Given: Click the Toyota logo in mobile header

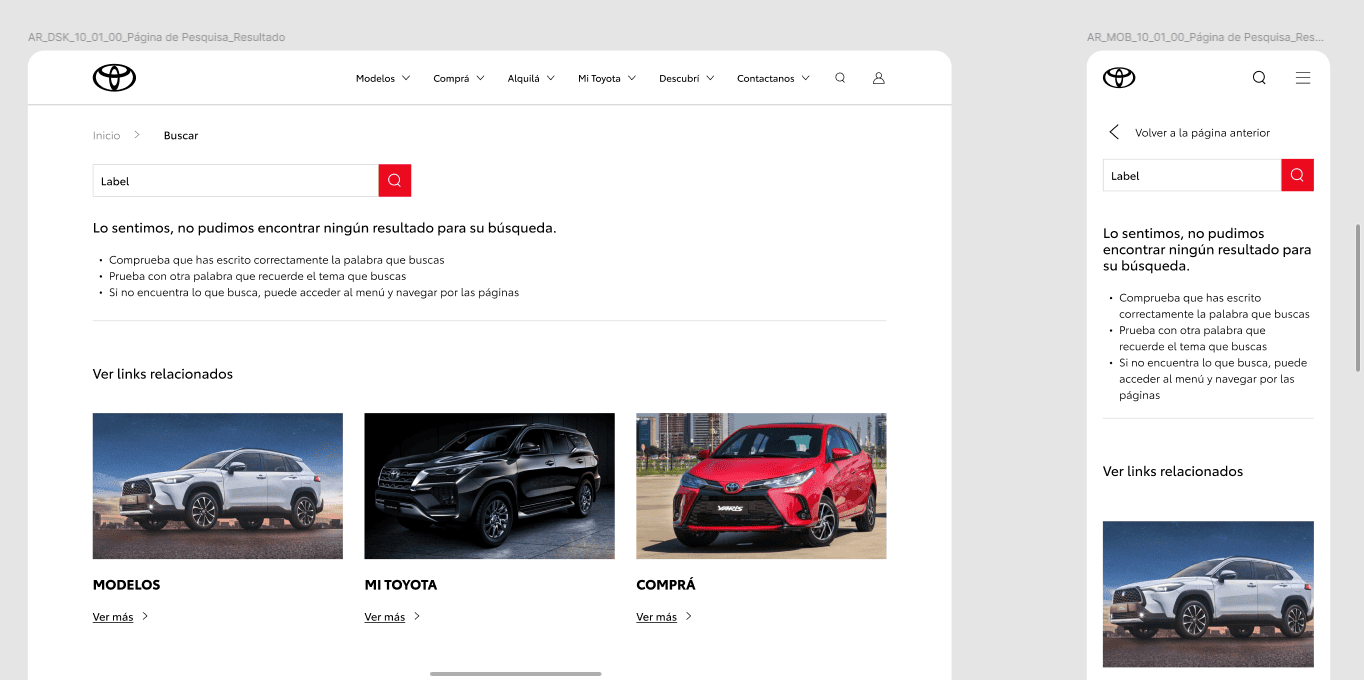Looking at the screenshot, I should click(1119, 78).
